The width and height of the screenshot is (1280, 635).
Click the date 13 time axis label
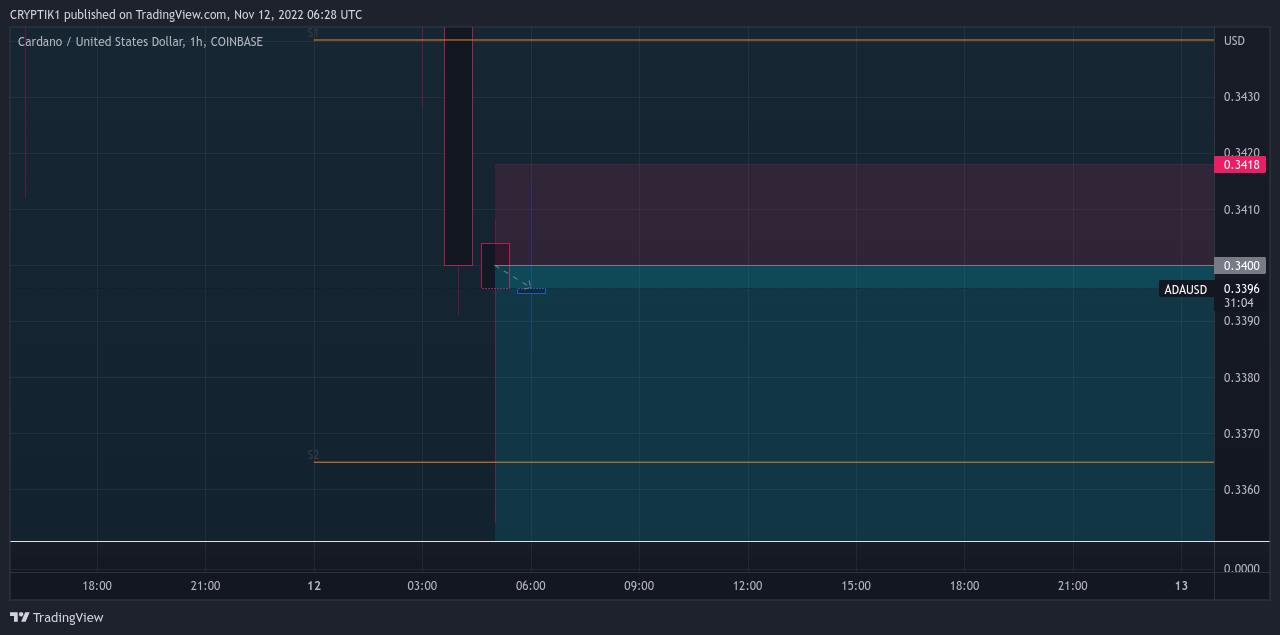[1181, 586]
